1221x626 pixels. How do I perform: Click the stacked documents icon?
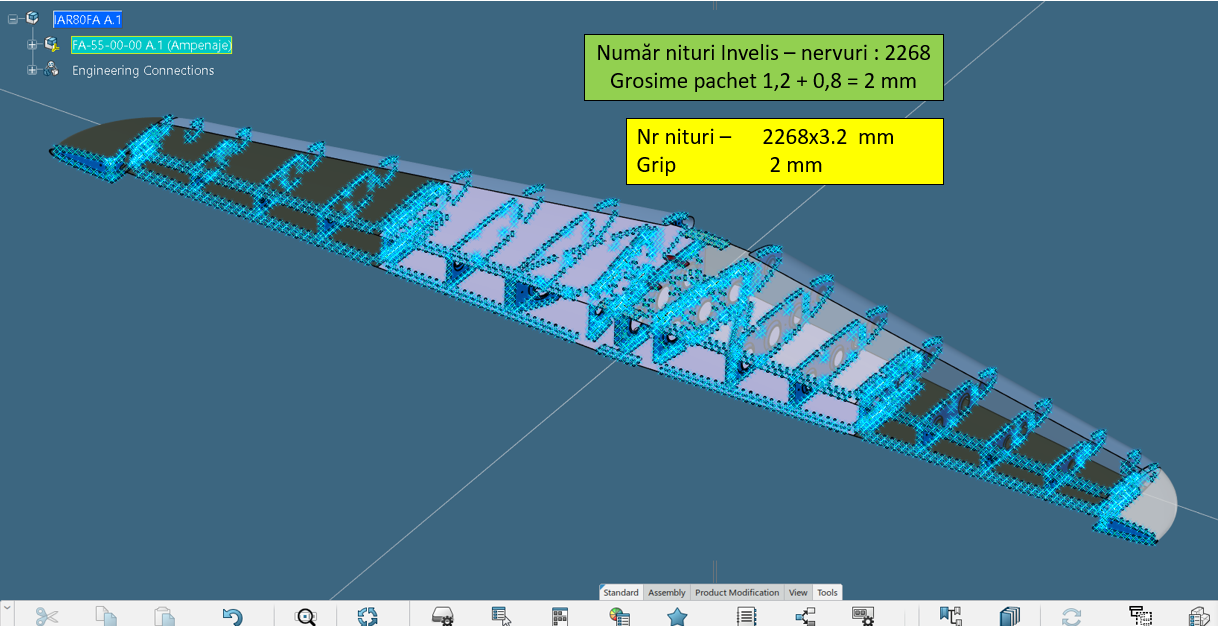1010,616
